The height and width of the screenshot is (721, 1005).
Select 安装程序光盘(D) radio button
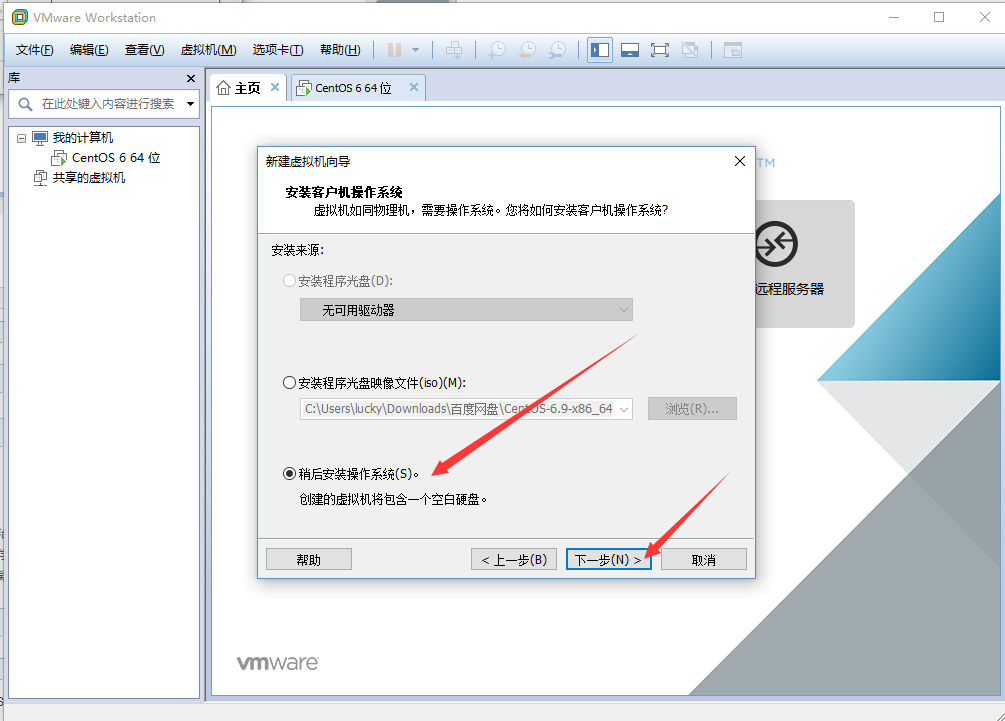pos(289,281)
